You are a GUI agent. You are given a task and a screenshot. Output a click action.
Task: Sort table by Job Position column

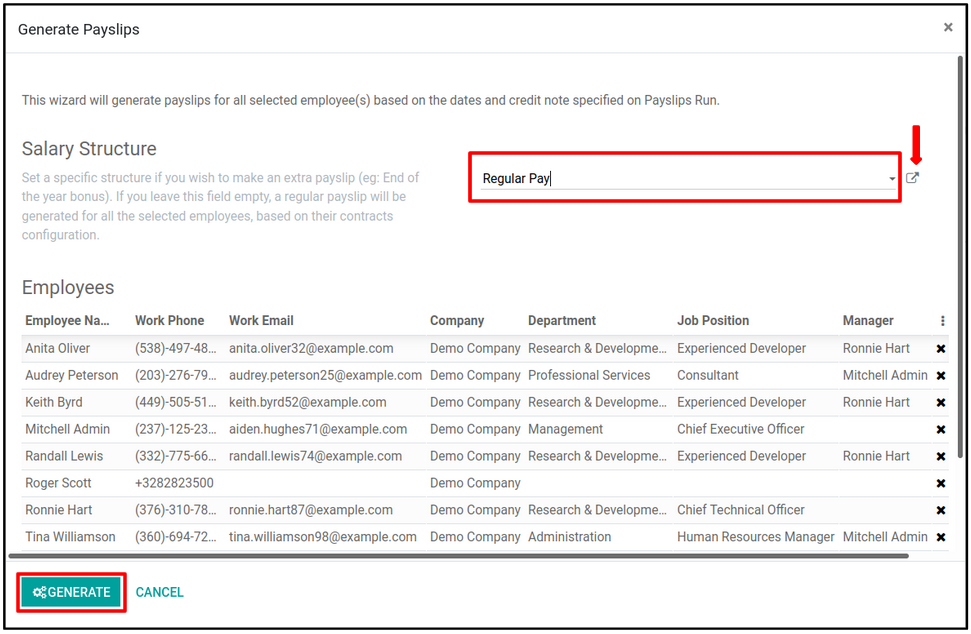pyautogui.click(x=713, y=321)
